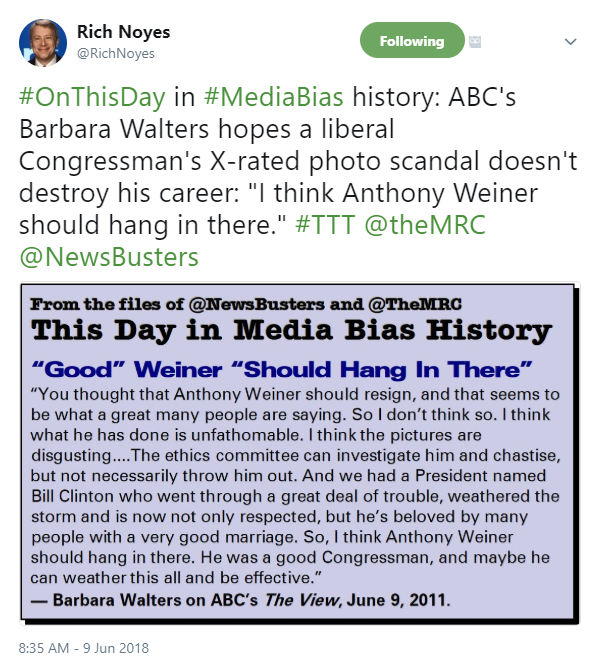The image size is (593, 661).
Task: Open the @theMRC mention
Action: [x=425, y=224]
